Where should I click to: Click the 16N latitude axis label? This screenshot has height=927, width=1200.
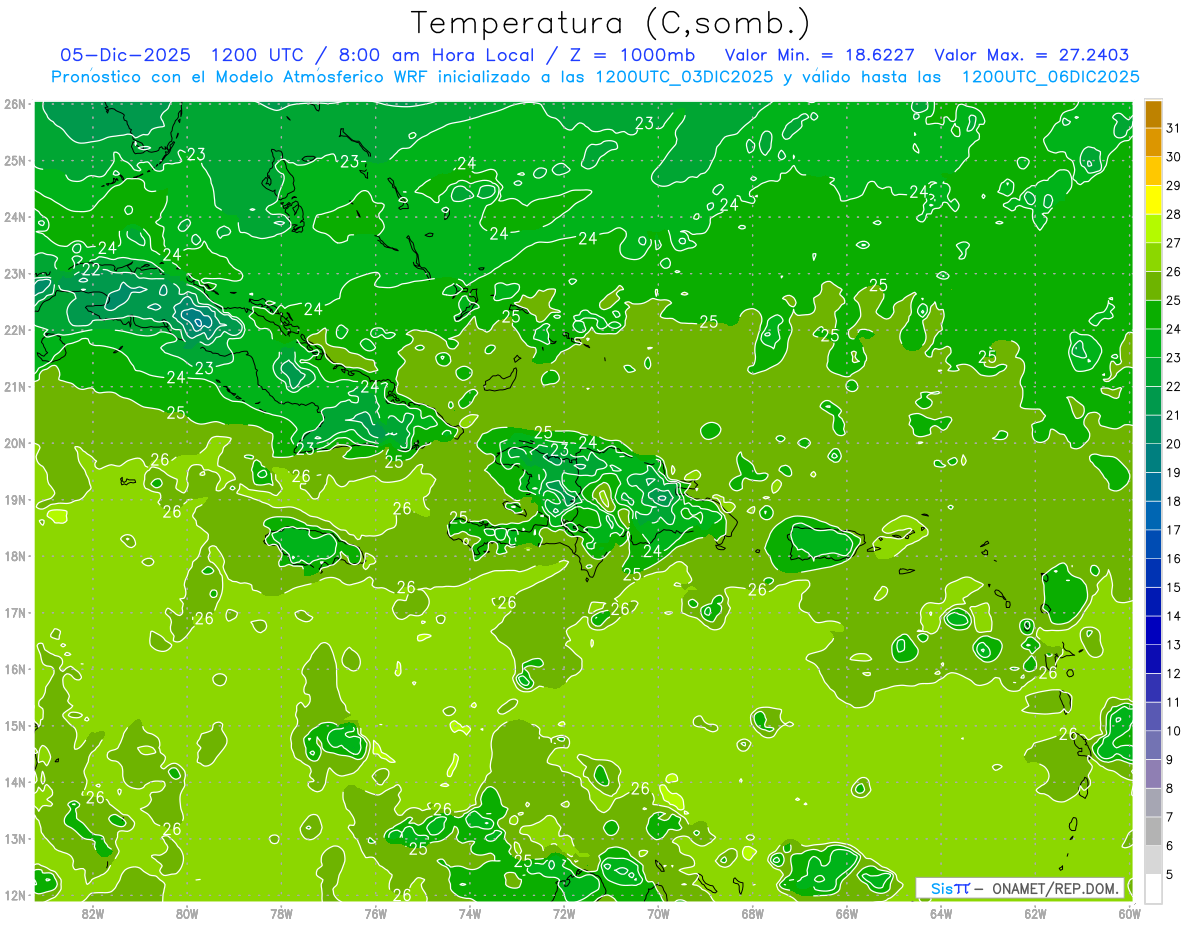pos(15,669)
